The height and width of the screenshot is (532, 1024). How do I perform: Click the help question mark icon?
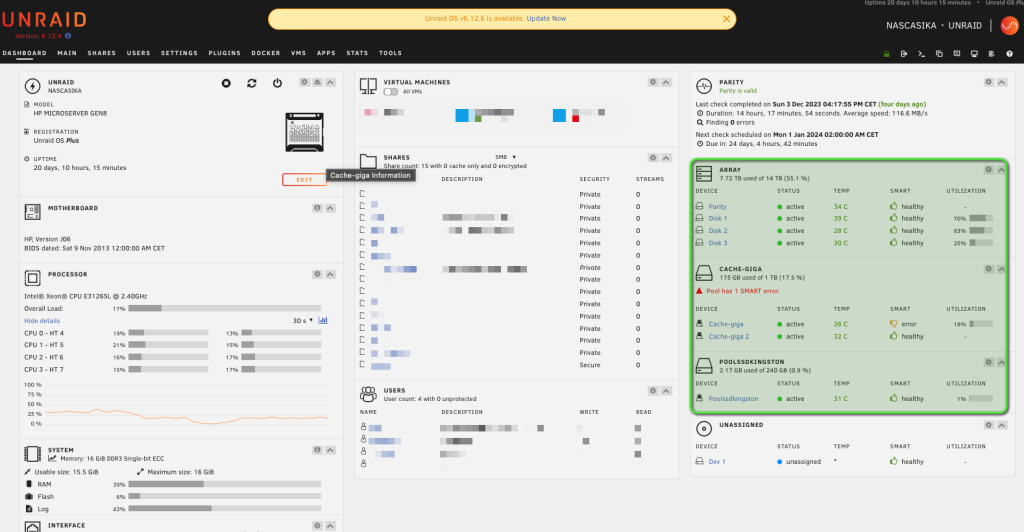tap(1009, 53)
